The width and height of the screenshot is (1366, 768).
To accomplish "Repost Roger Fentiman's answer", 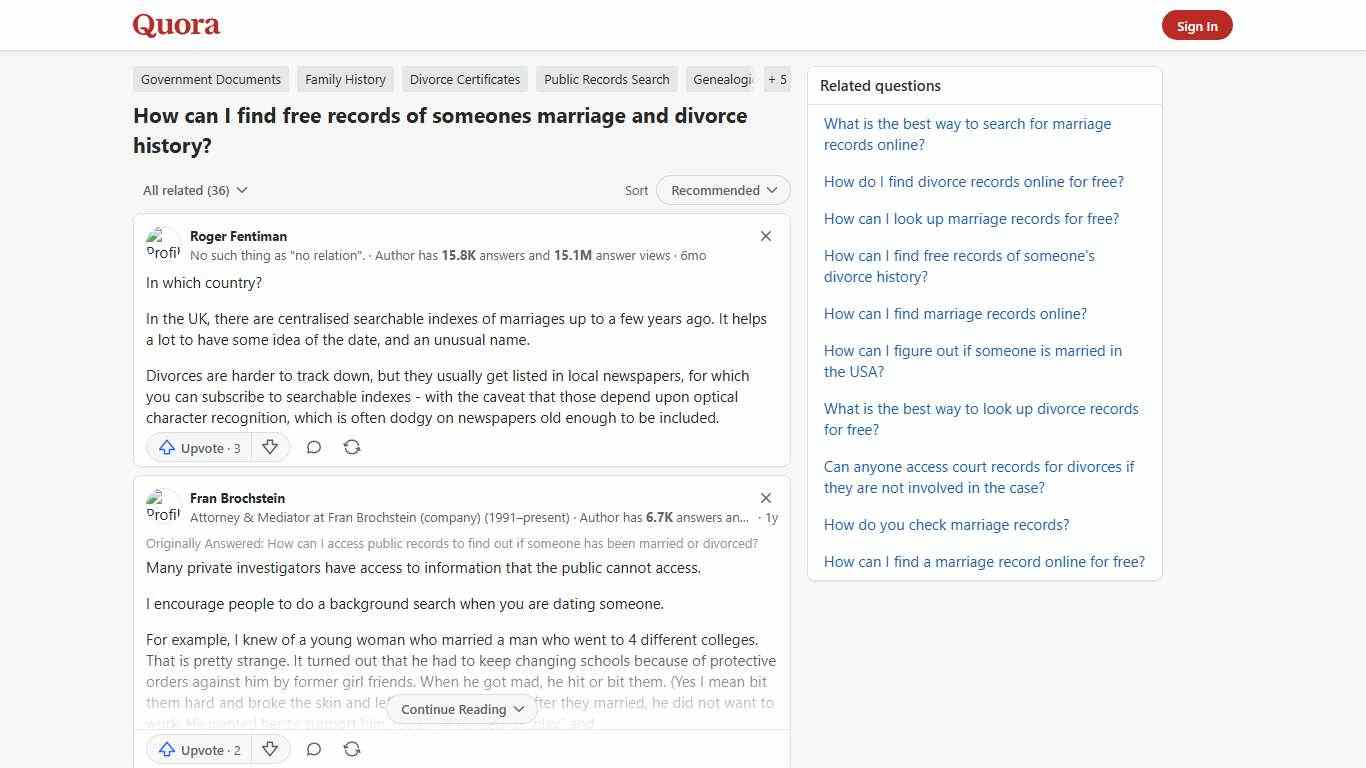I will click(x=351, y=447).
